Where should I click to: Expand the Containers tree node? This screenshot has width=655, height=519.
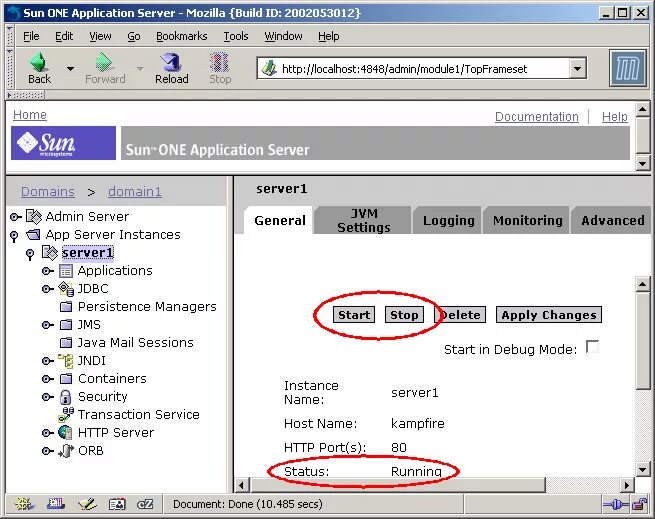(48, 379)
